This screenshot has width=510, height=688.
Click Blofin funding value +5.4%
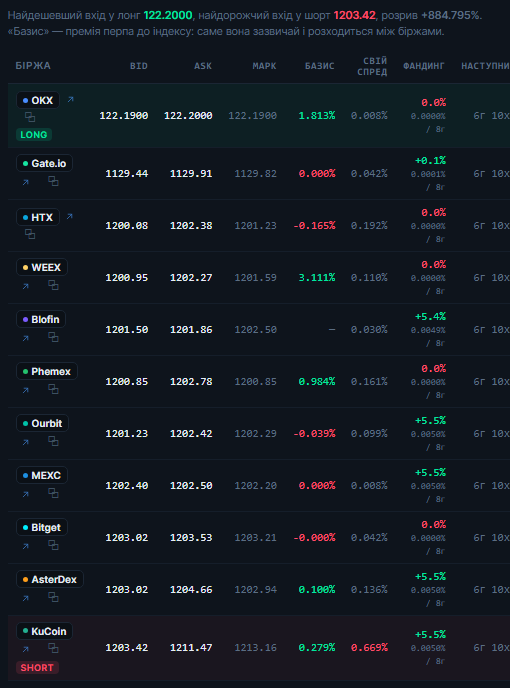pos(431,316)
